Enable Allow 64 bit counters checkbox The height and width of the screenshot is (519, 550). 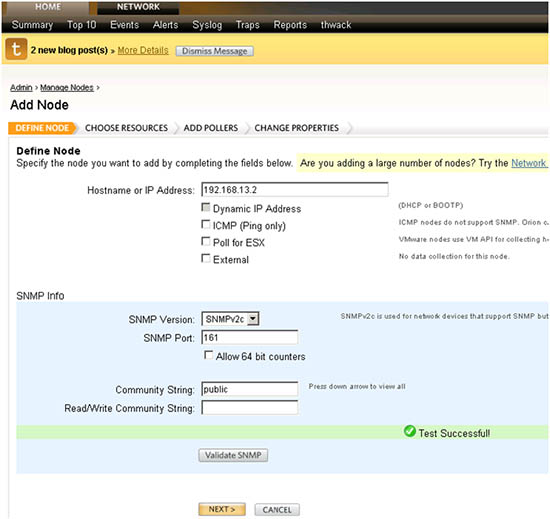[208, 355]
